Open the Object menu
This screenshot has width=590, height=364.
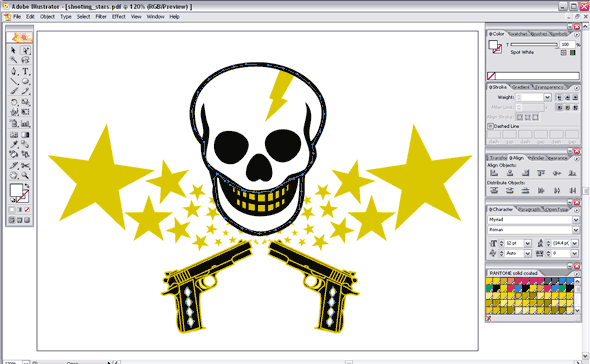click(47, 17)
